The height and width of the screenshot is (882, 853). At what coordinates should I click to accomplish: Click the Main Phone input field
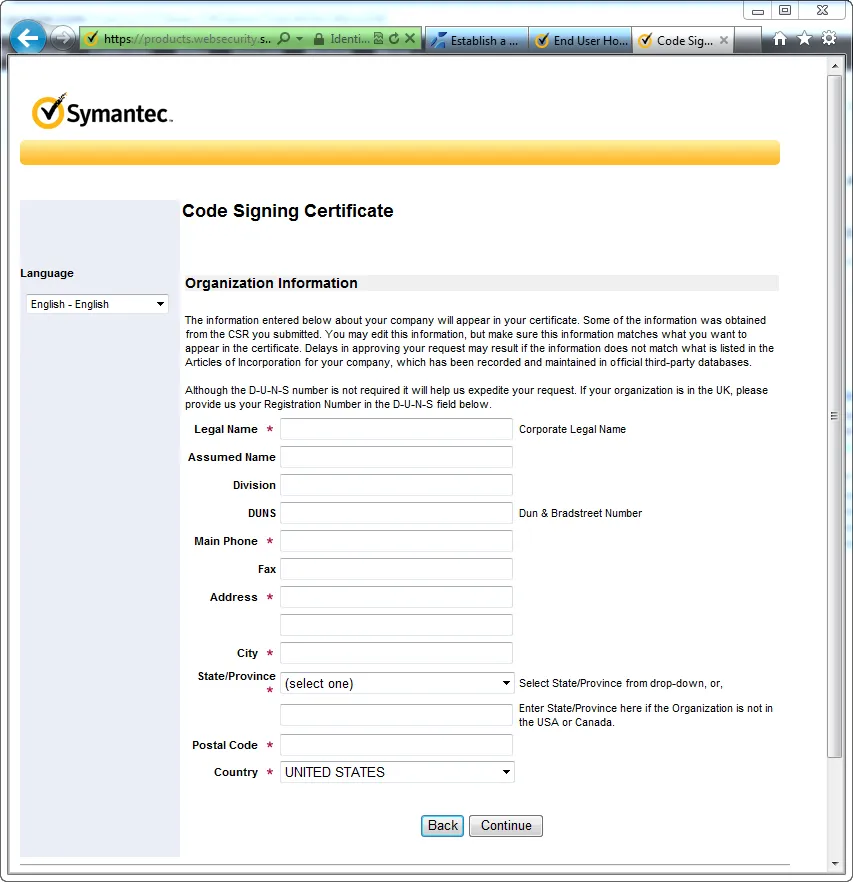396,541
